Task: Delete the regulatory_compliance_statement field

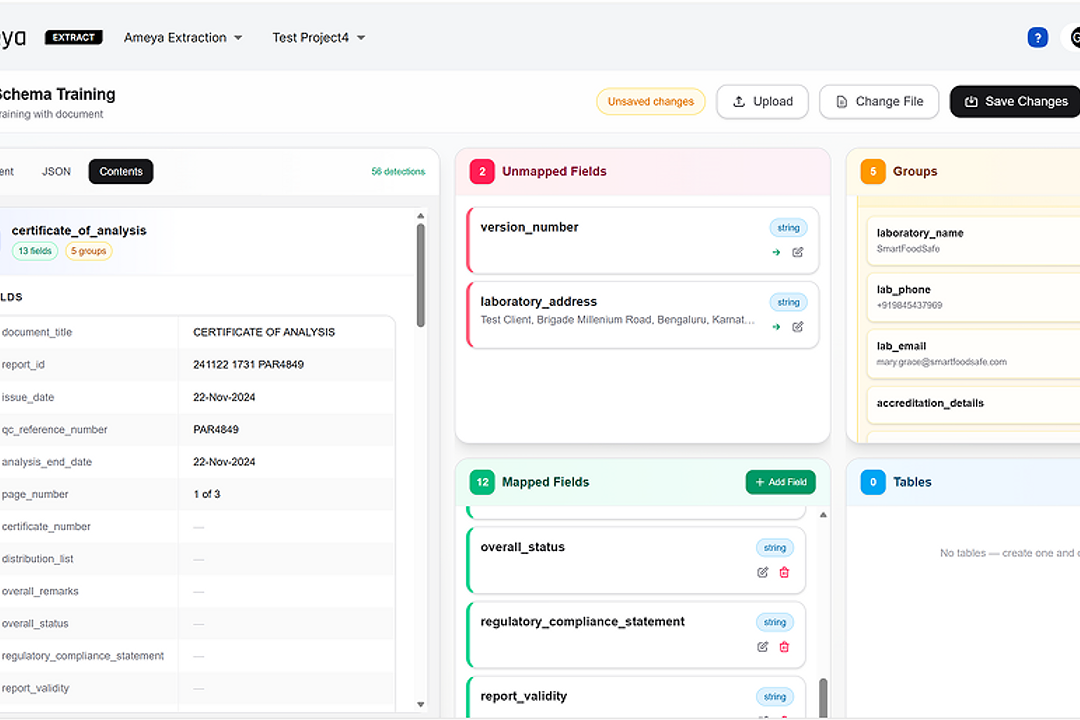Action: (784, 647)
